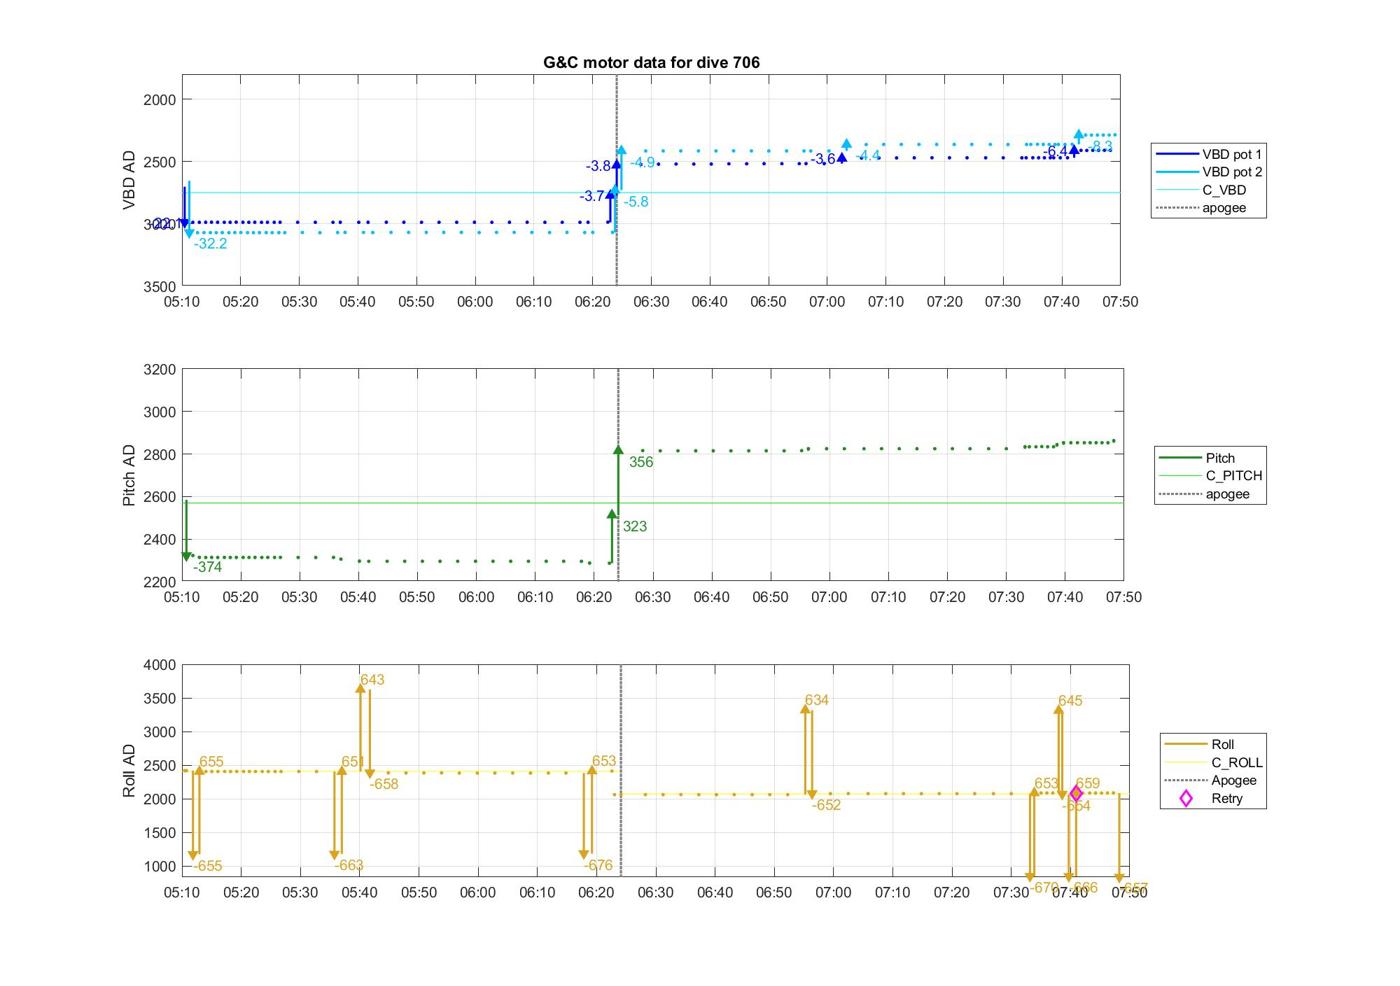Image resolution: width=1400 pixels, height=986 pixels.
Task: Click the '2000' y-tick on the VBD plot
Action: (x=160, y=99)
